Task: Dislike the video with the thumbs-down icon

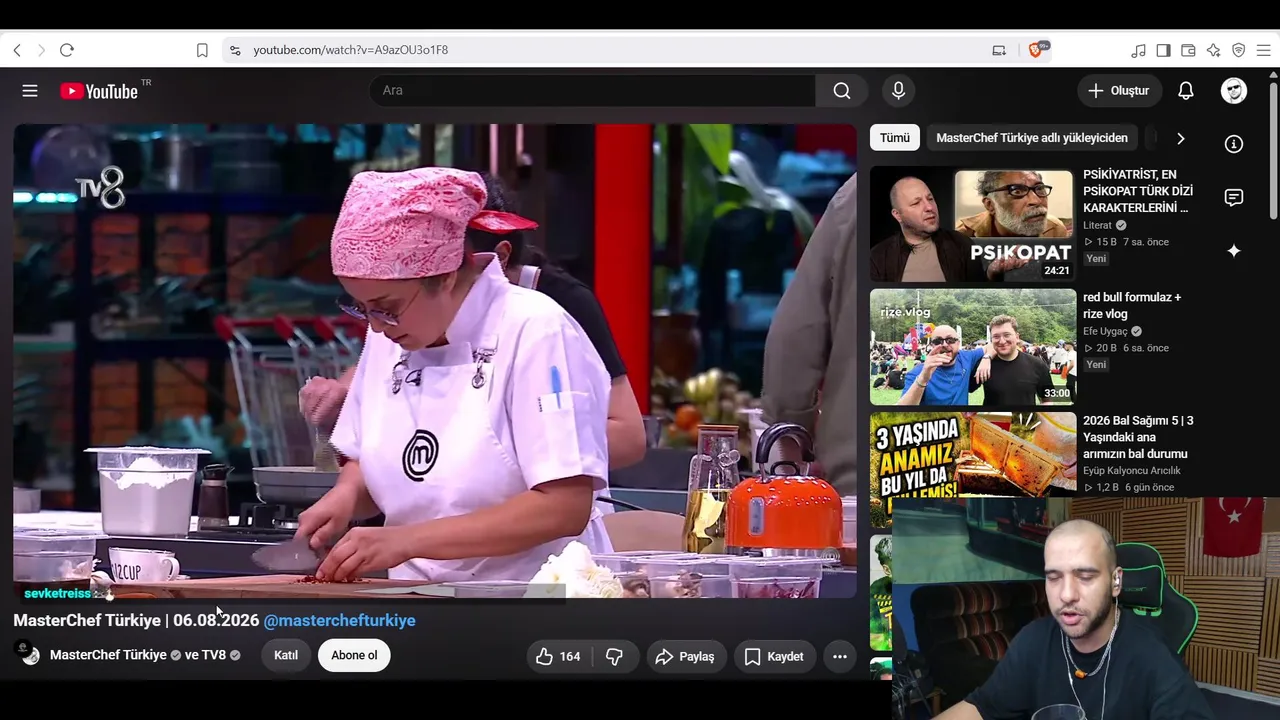Action: click(615, 657)
